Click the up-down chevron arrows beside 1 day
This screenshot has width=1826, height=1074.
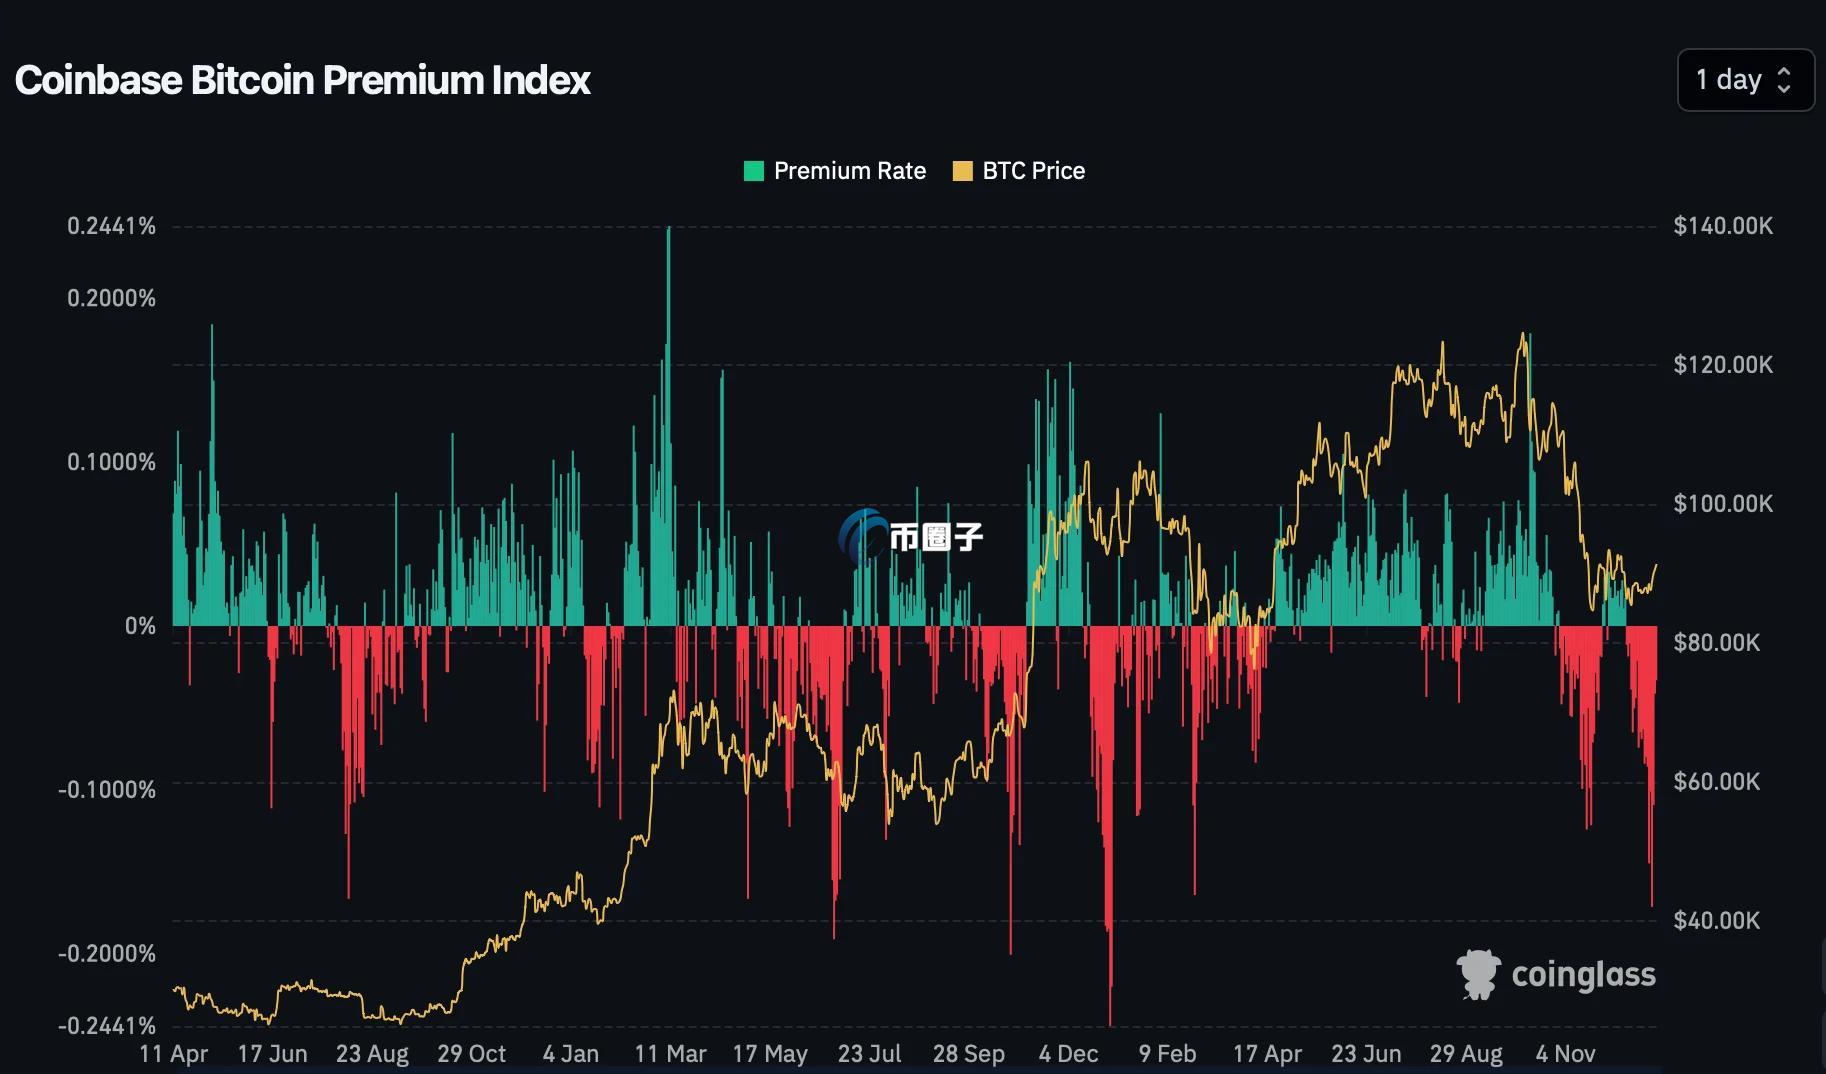click(1784, 80)
